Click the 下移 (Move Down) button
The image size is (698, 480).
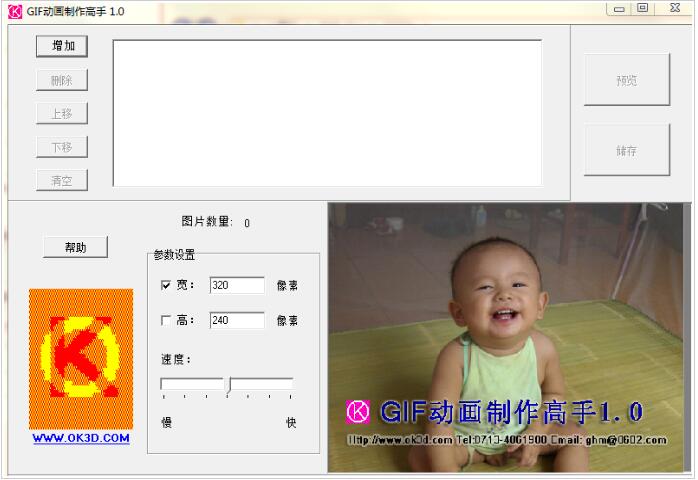[62, 147]
